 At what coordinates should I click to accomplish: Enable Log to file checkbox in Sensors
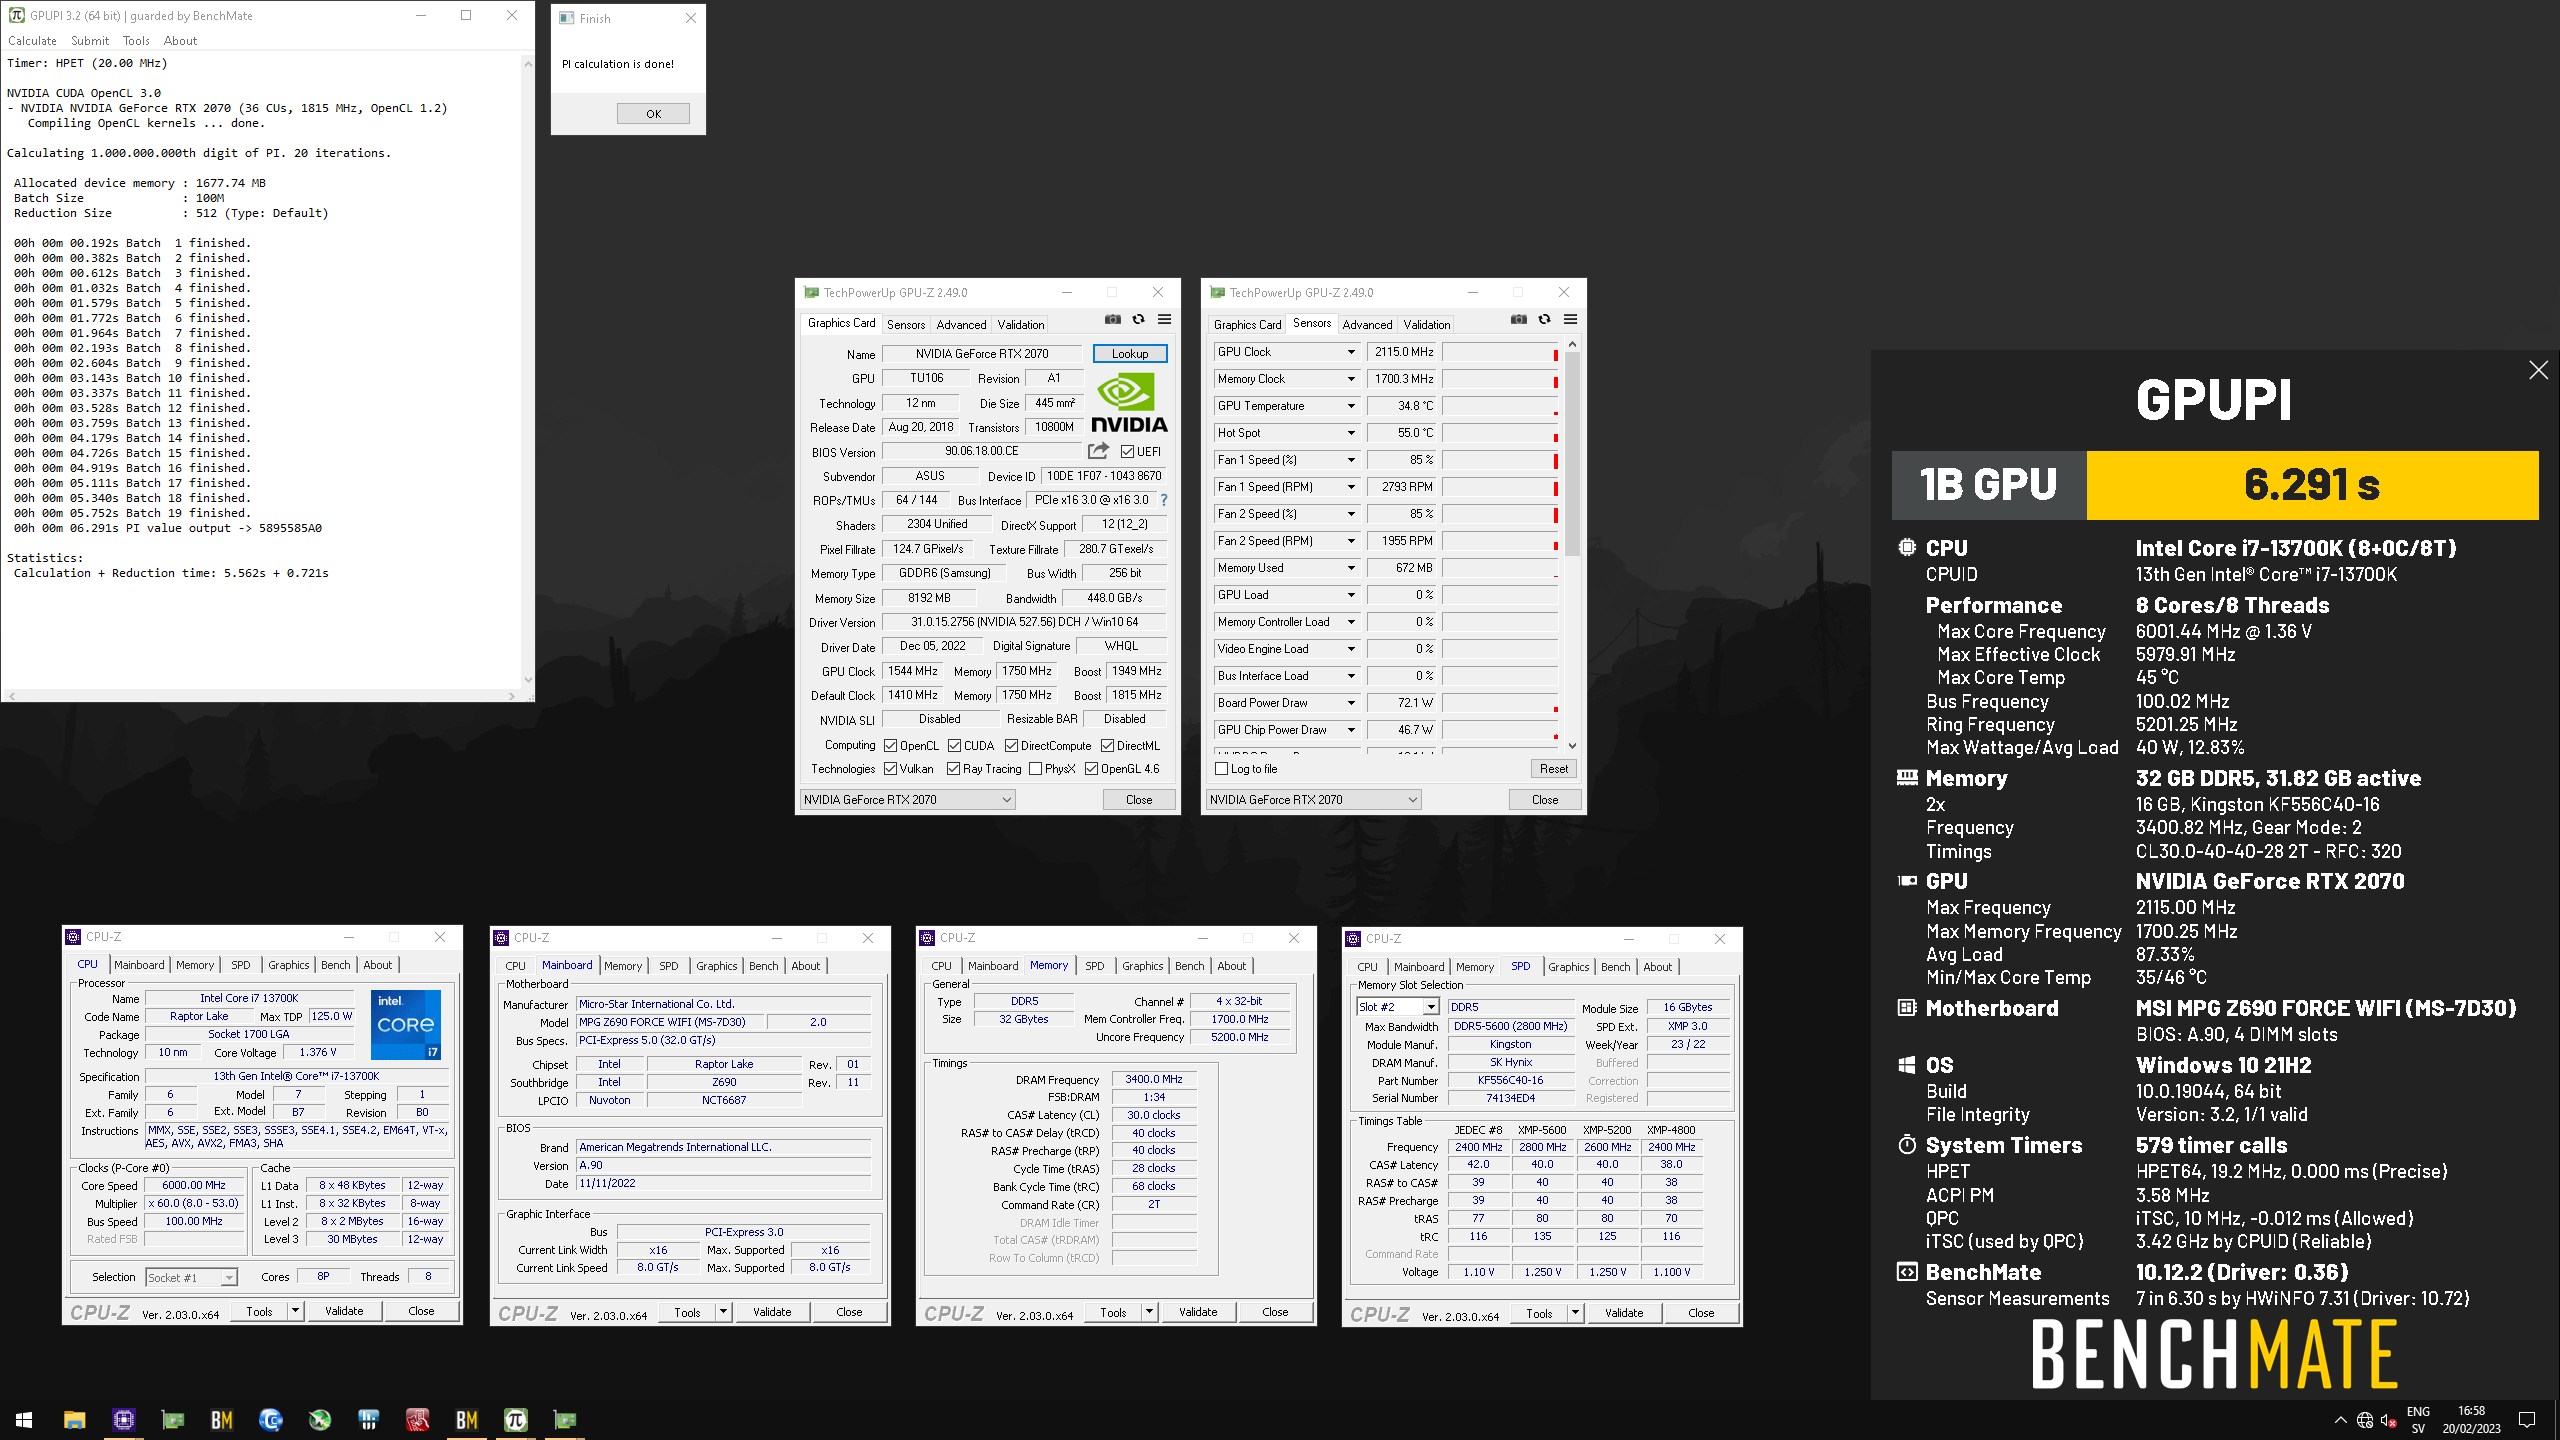pyautogui.click(x=1221, y=768)
